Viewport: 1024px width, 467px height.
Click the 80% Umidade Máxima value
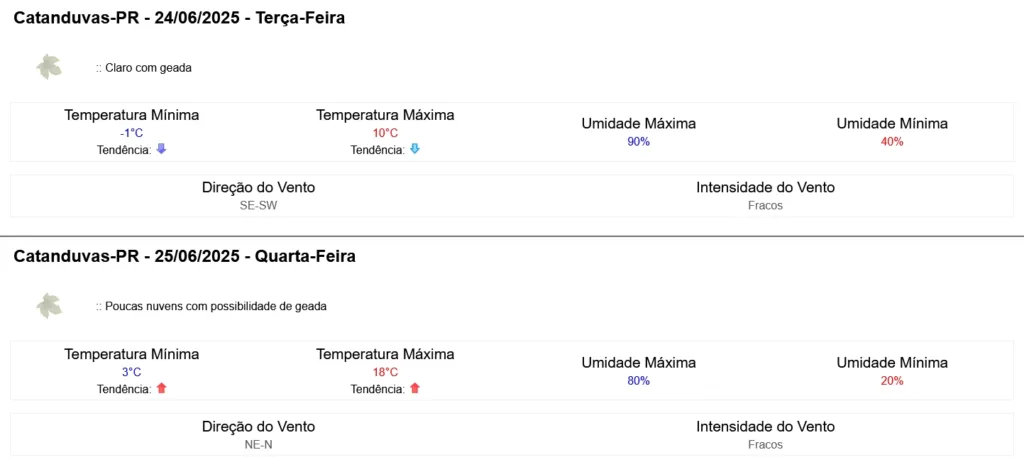pos(639,381)
